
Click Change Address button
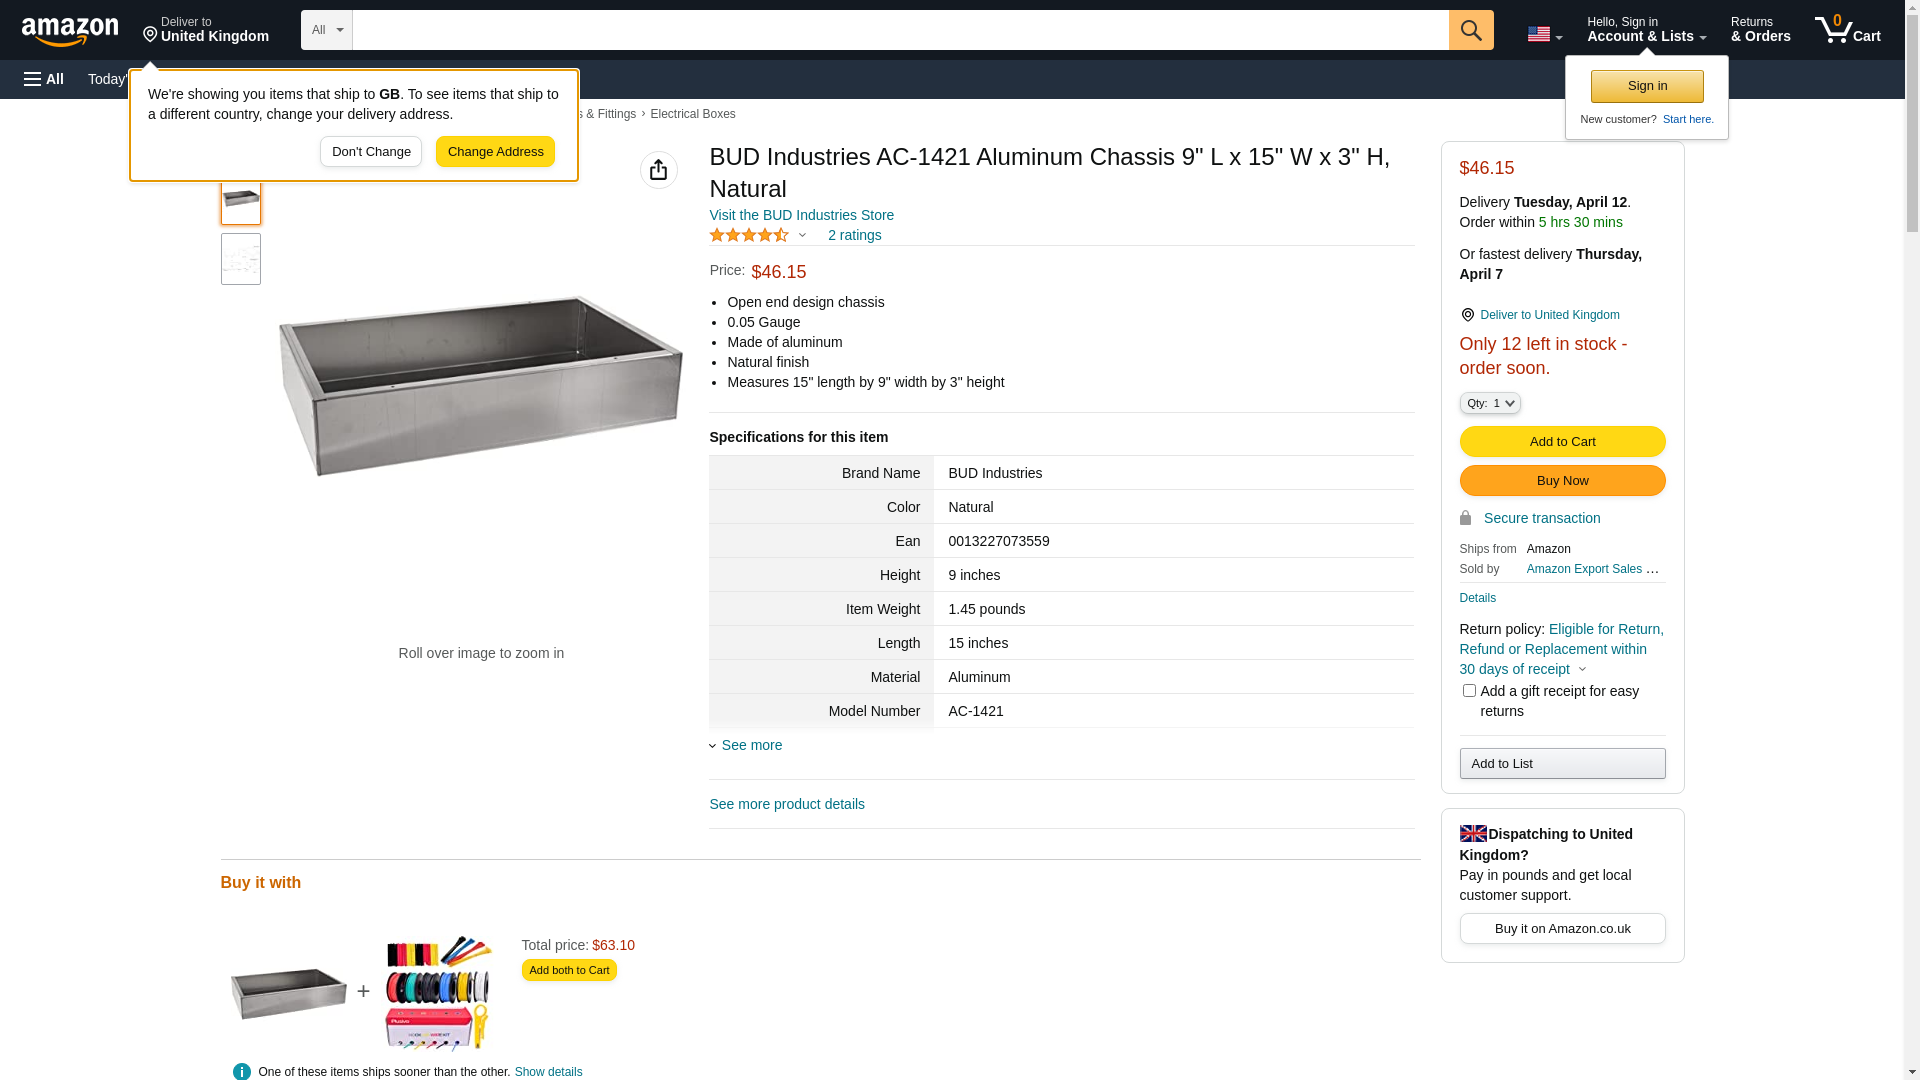click(x=495, y=152)
